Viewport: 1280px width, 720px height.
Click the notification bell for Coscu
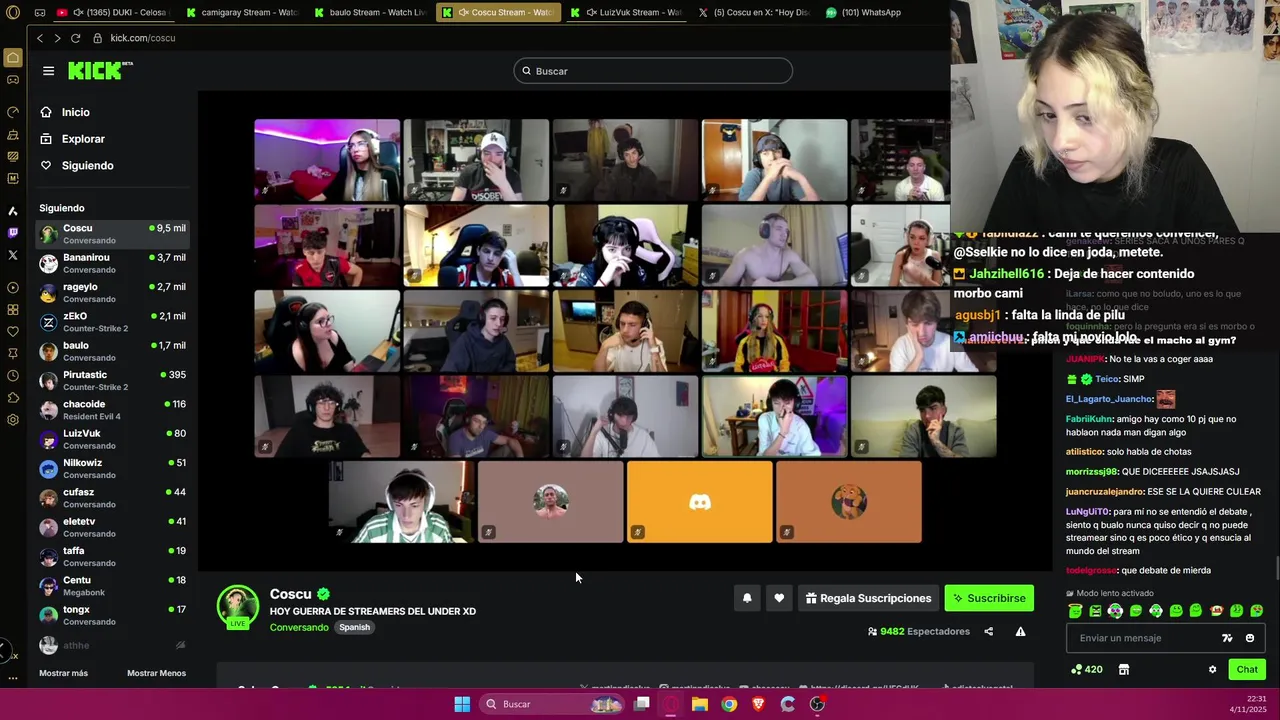pos(747,598)
